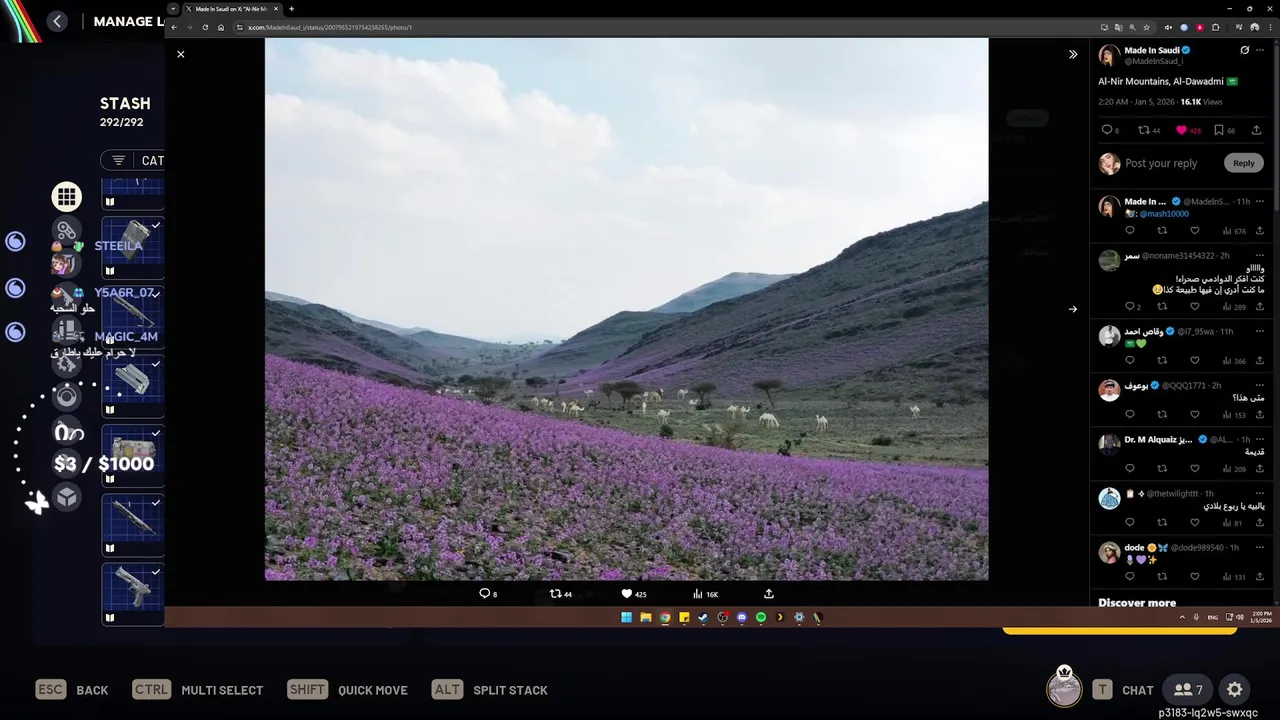Click QUICK MOVE hint in game
Viewport: 1280px width, 720px height.
347,690
